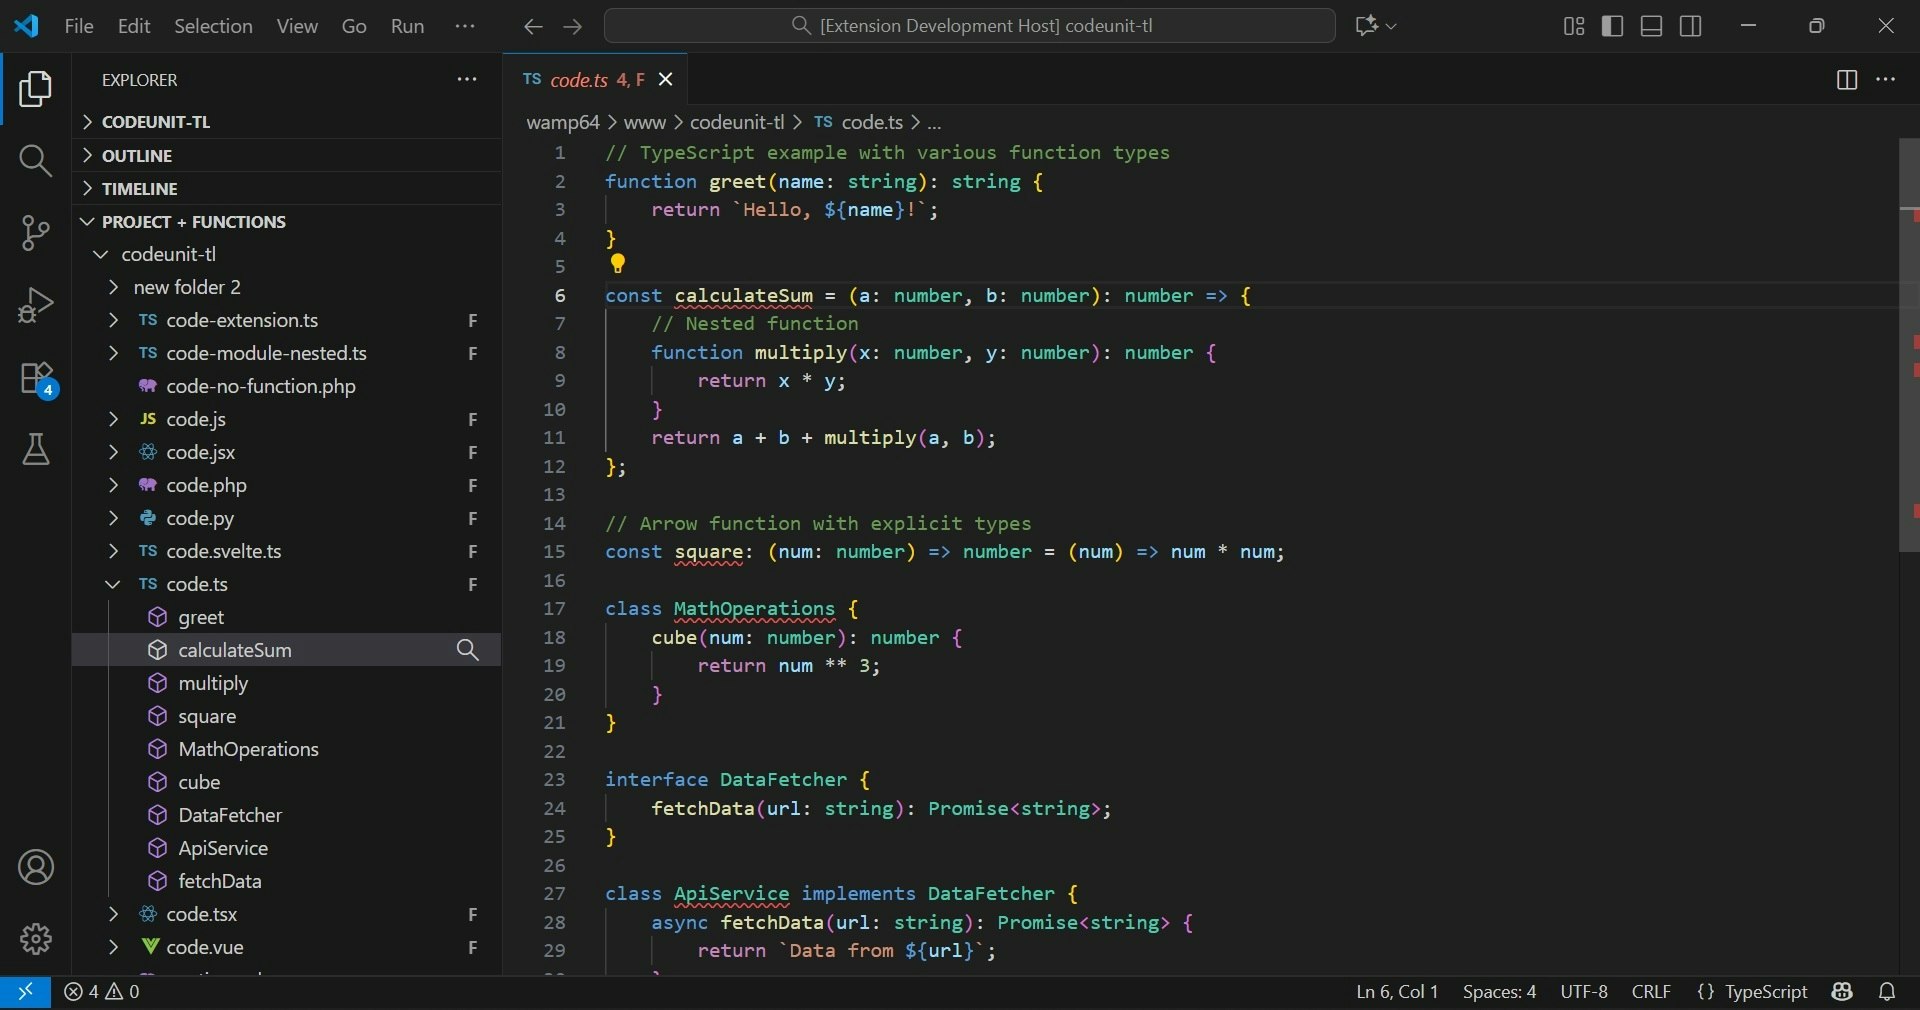Toggle the primary sidebar visibility
Screen dimensions: 1920x1010
click(x=1613, y=26)
